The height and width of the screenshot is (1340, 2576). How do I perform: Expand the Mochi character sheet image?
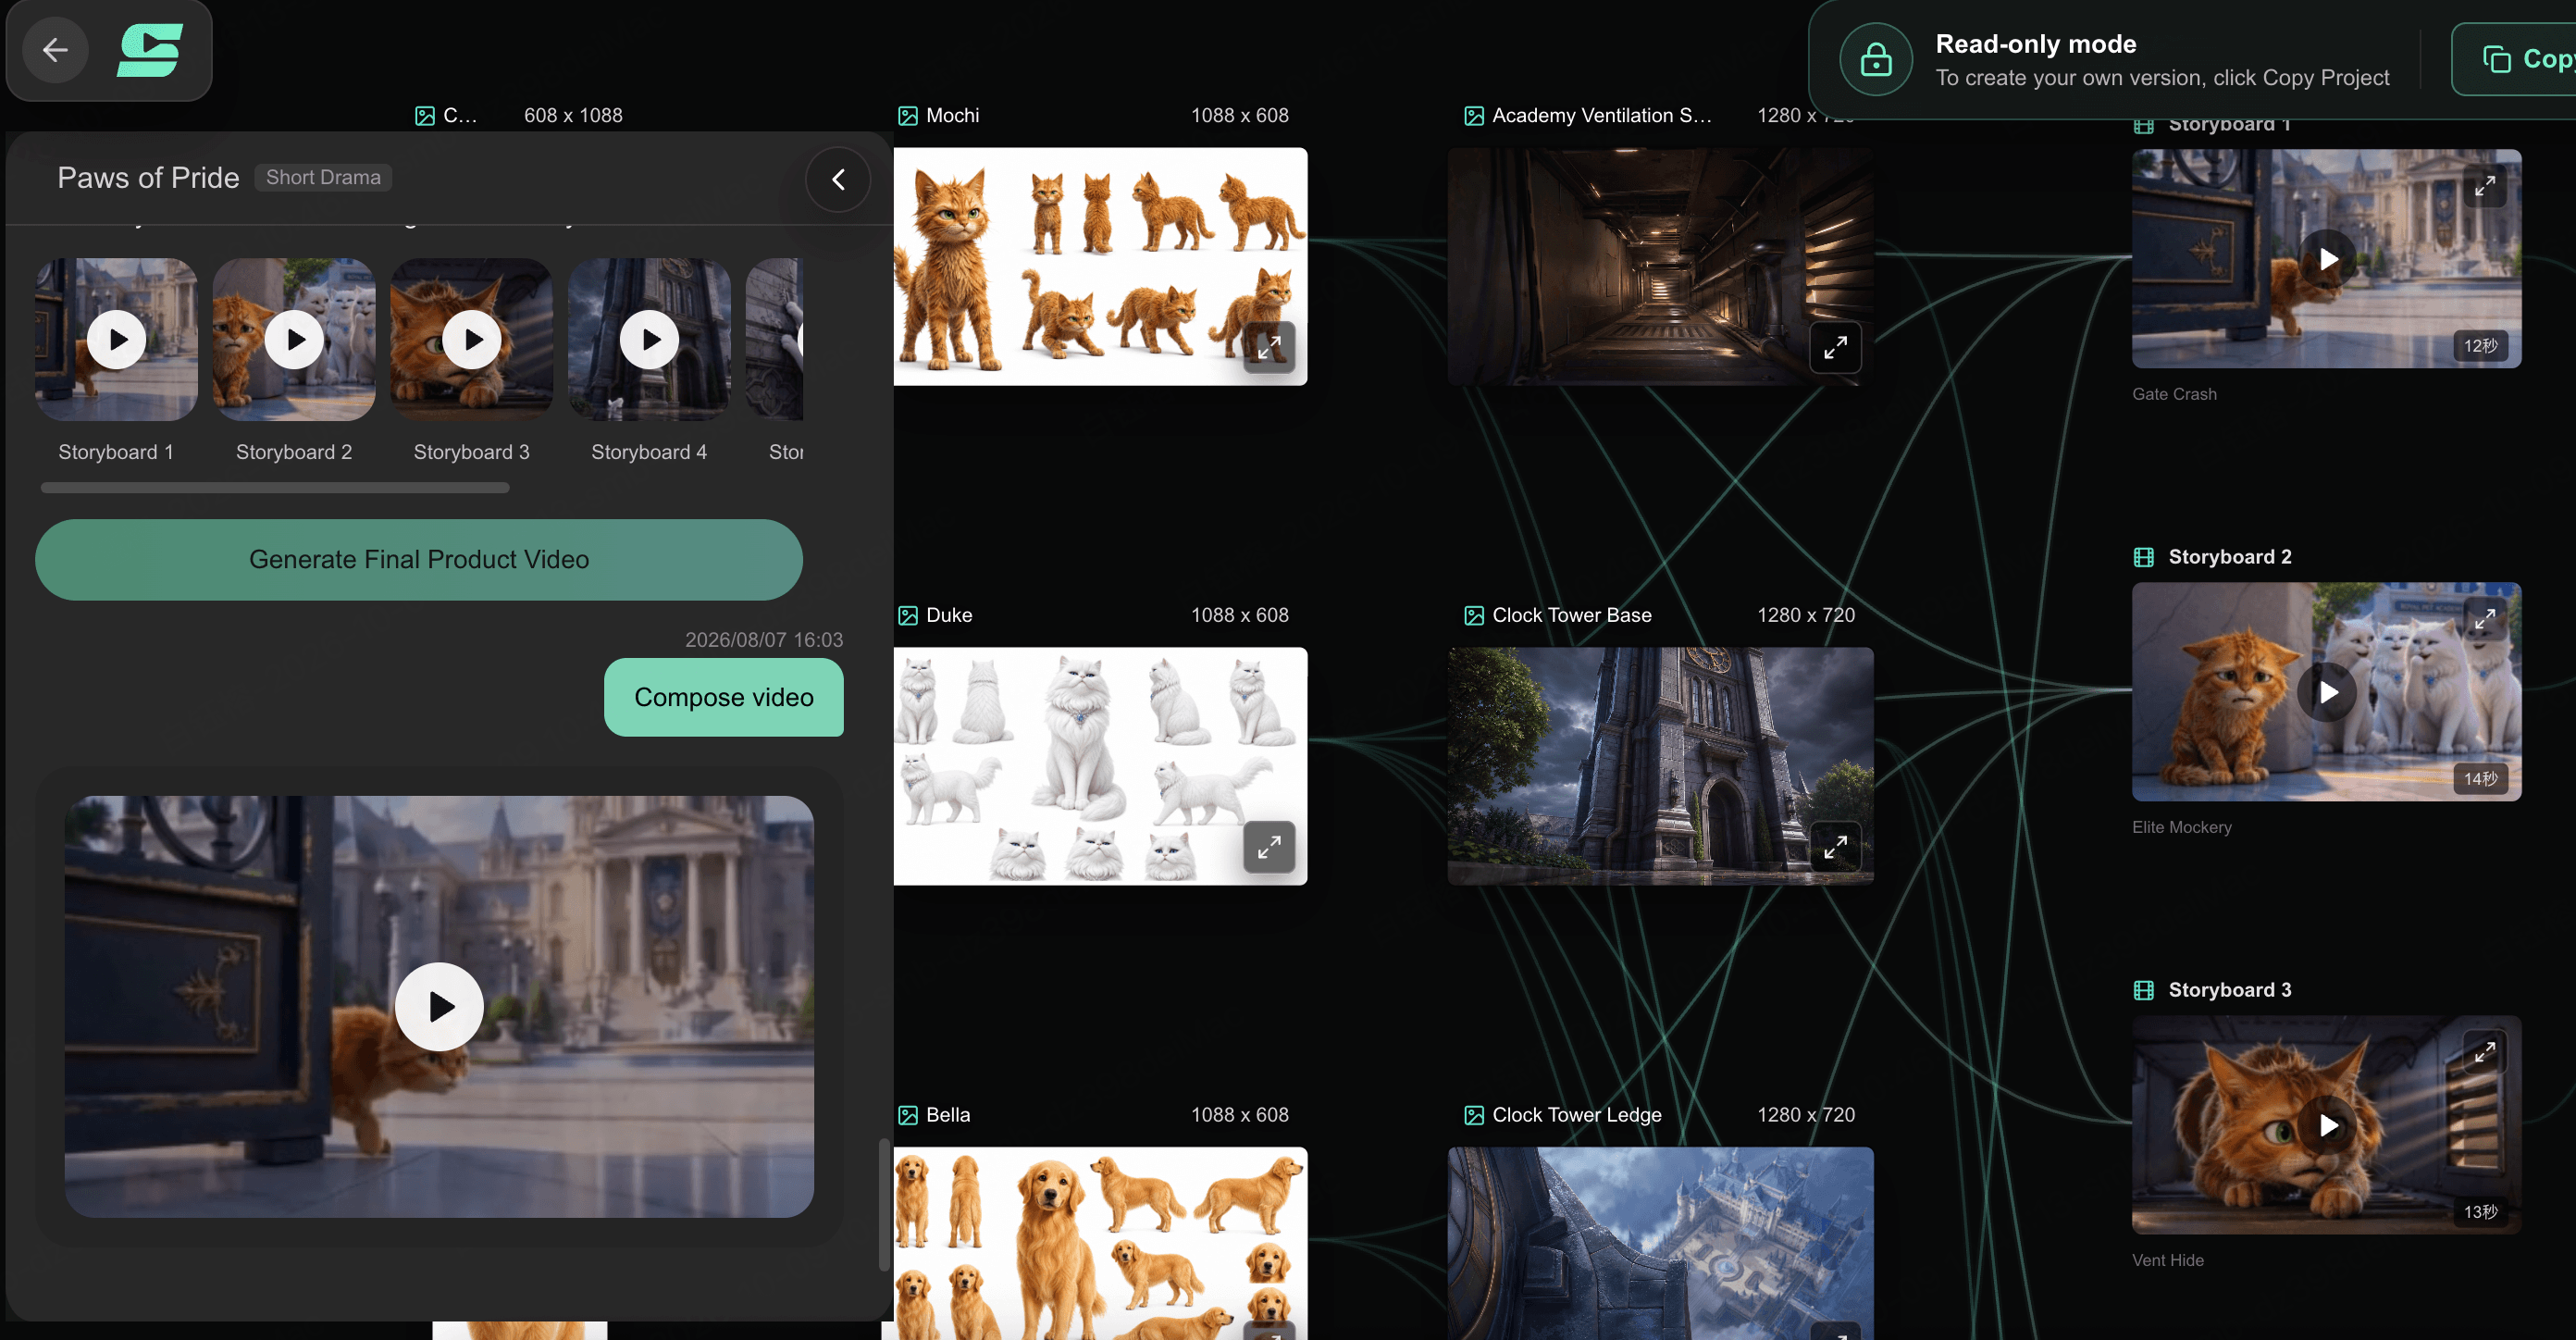point(1269,347)
